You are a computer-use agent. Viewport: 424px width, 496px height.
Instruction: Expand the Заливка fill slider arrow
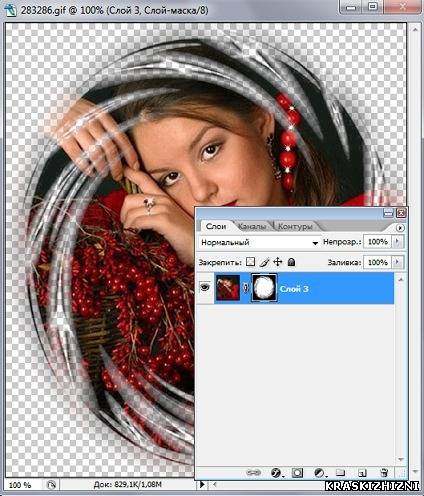pyautogui.click(x=397, y=262)
